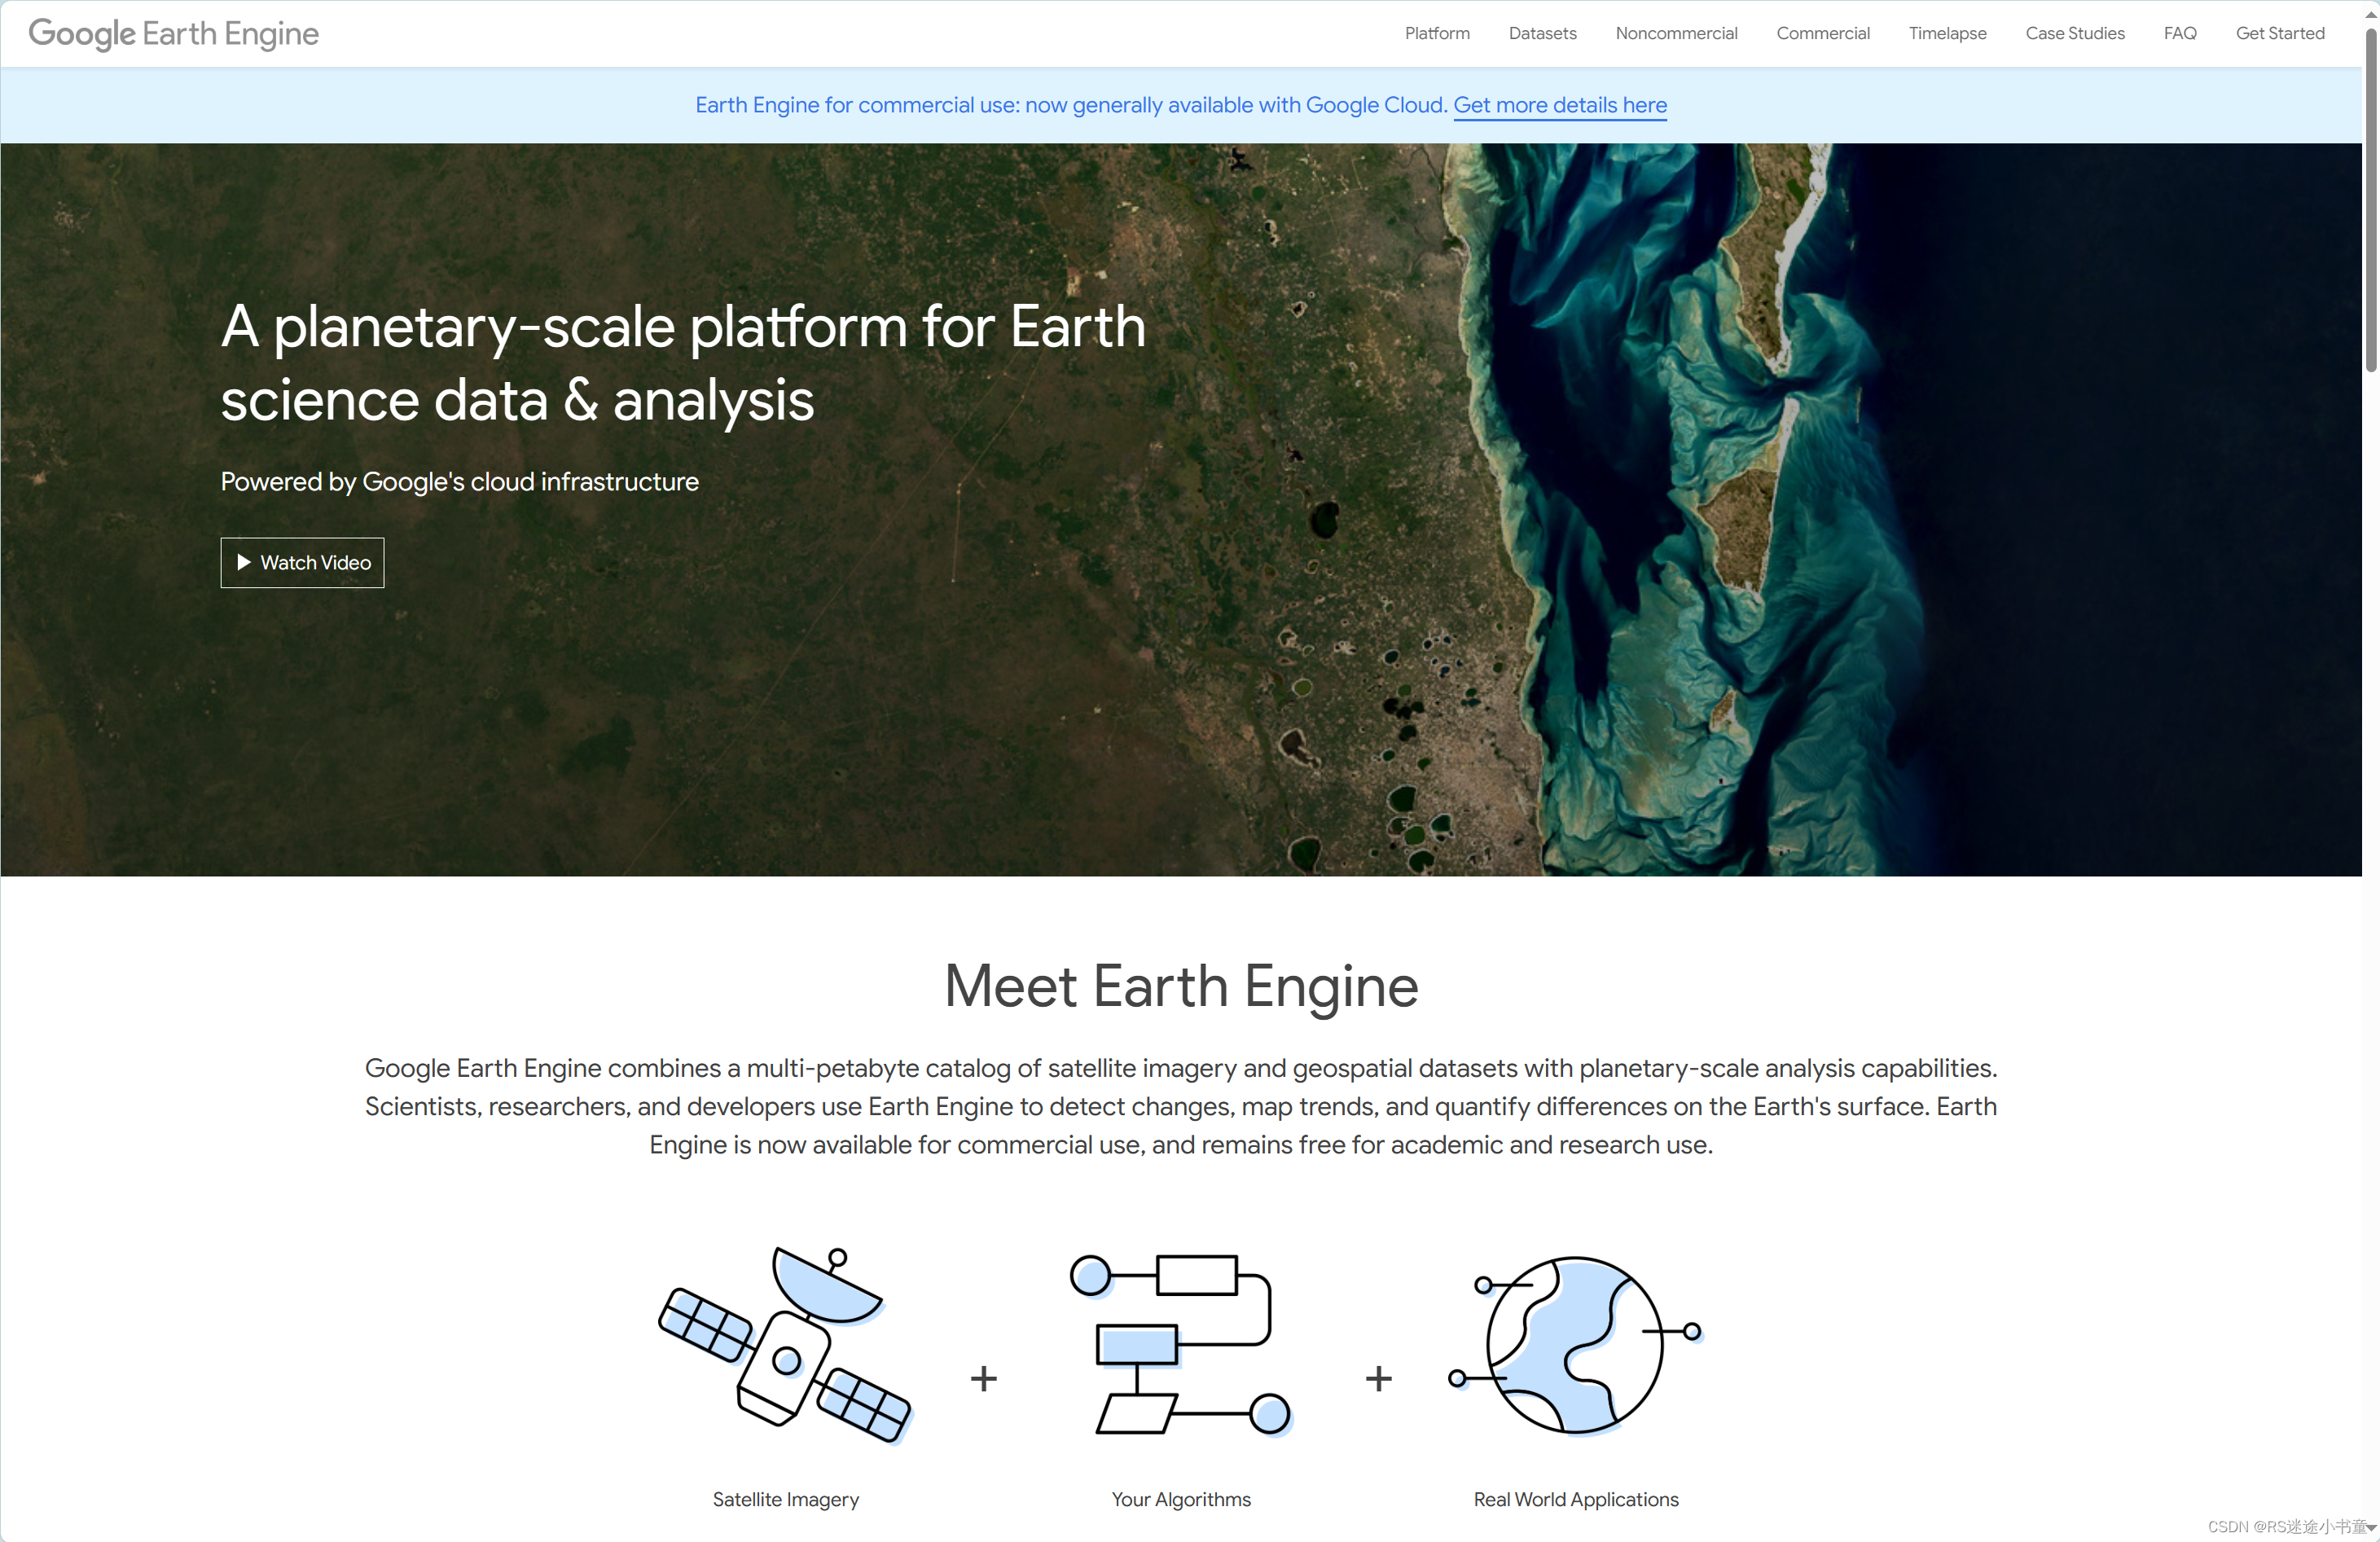Open the FAQ page
This screenshot has width=2380, height=1542.
point(2179,33)
